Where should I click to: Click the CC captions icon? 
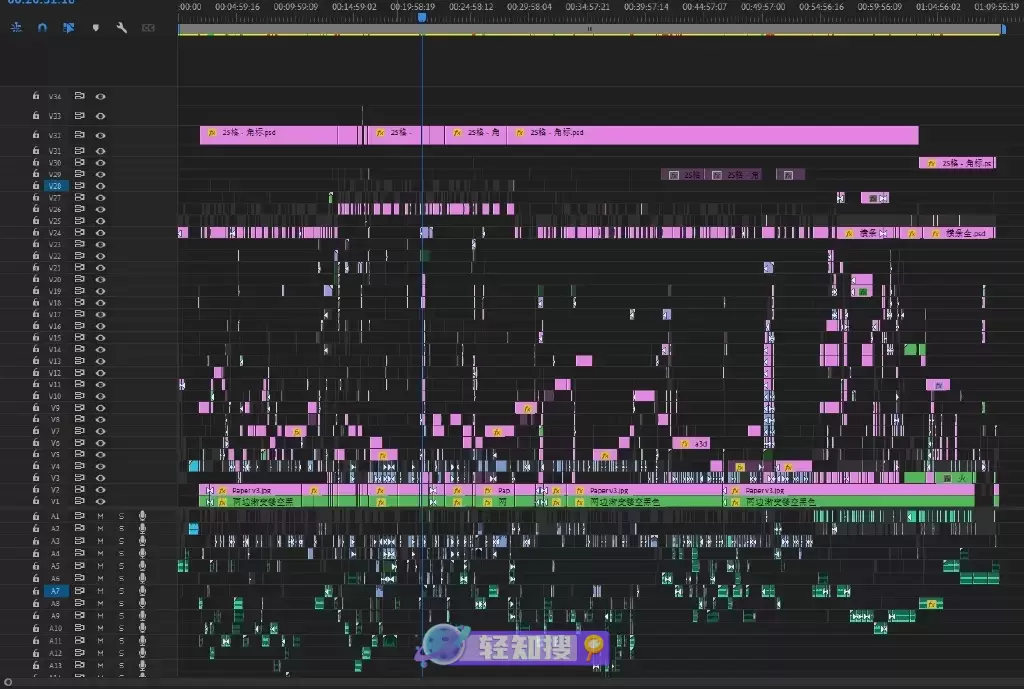coord(148,28)
